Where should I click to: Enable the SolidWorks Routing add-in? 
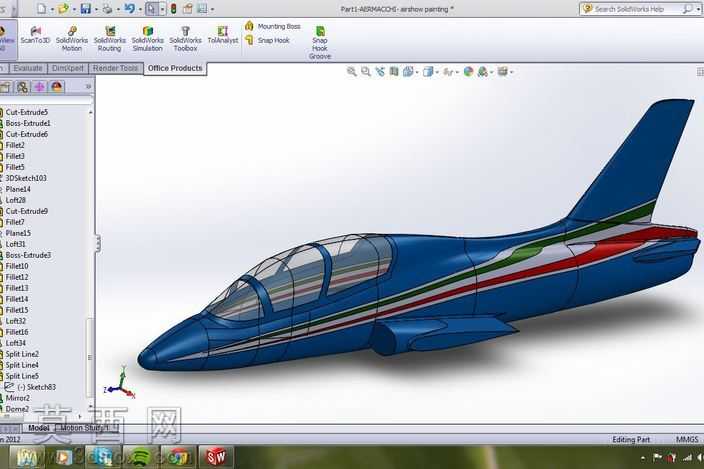click(110, 39)
